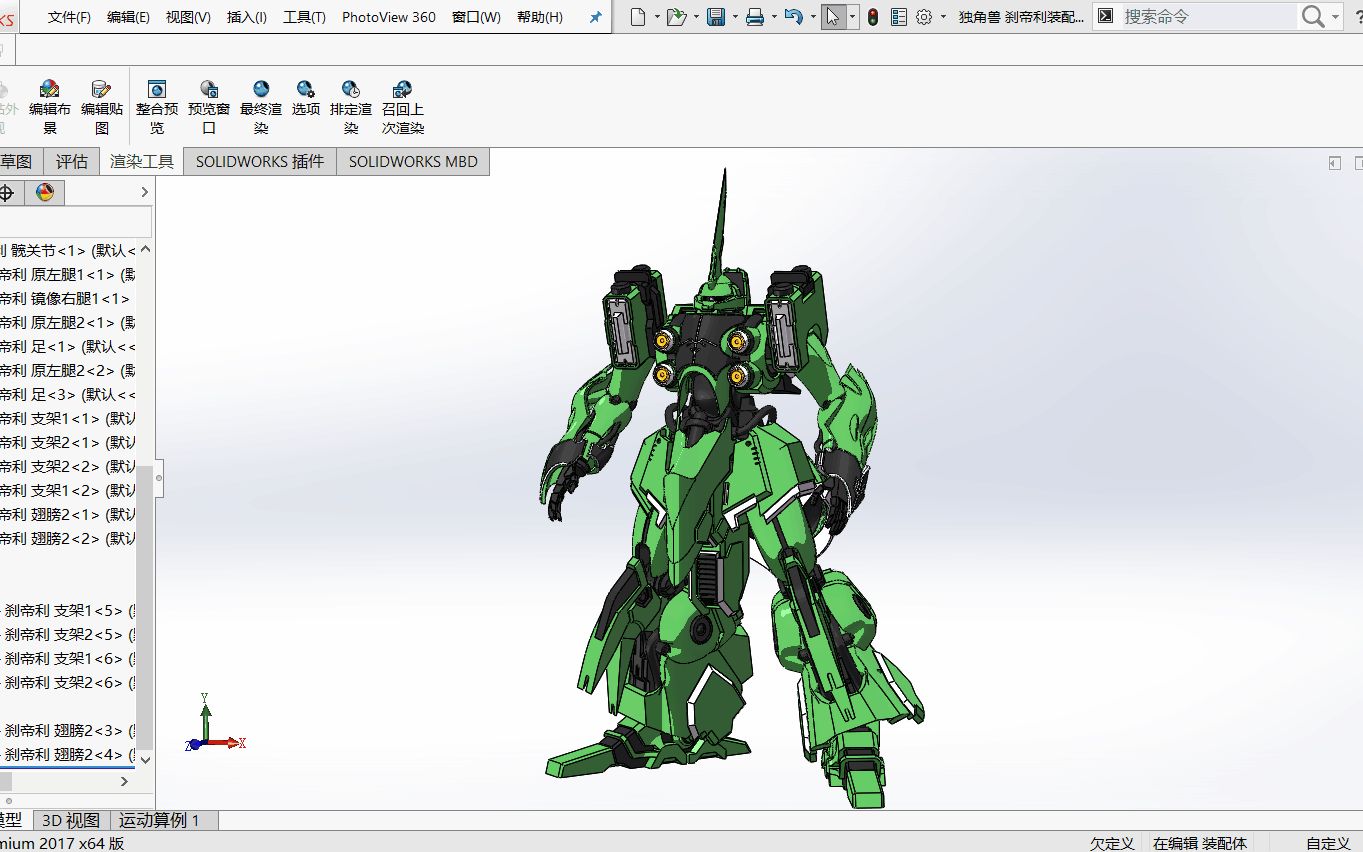Expand the Options gear dropdown arrow
The width and height of the screenshot is (1363, 852).
click(x=943, y=17)
